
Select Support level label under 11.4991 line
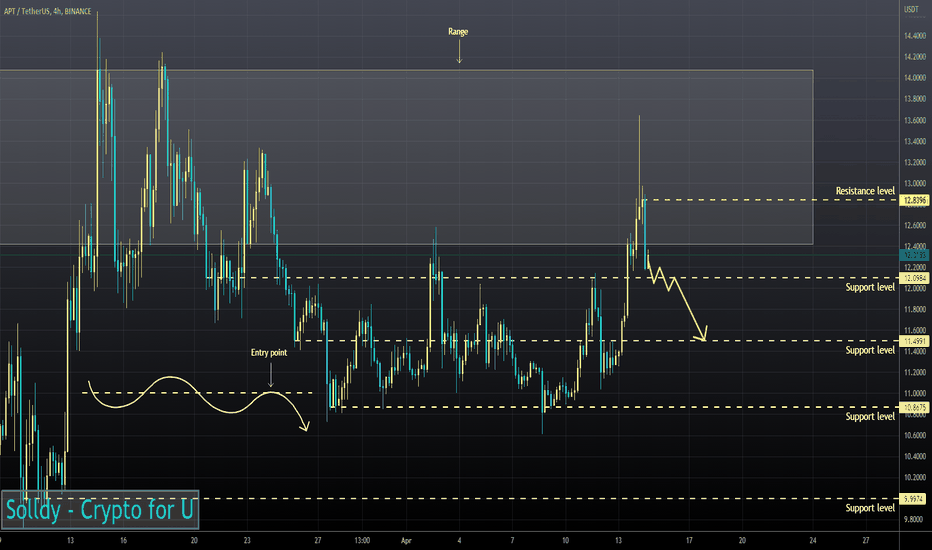(x=870, y=350)
